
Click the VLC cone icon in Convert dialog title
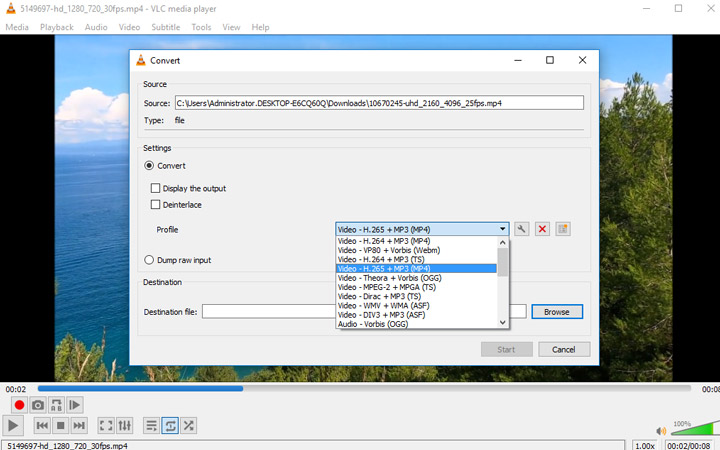[x=141, y=60]
